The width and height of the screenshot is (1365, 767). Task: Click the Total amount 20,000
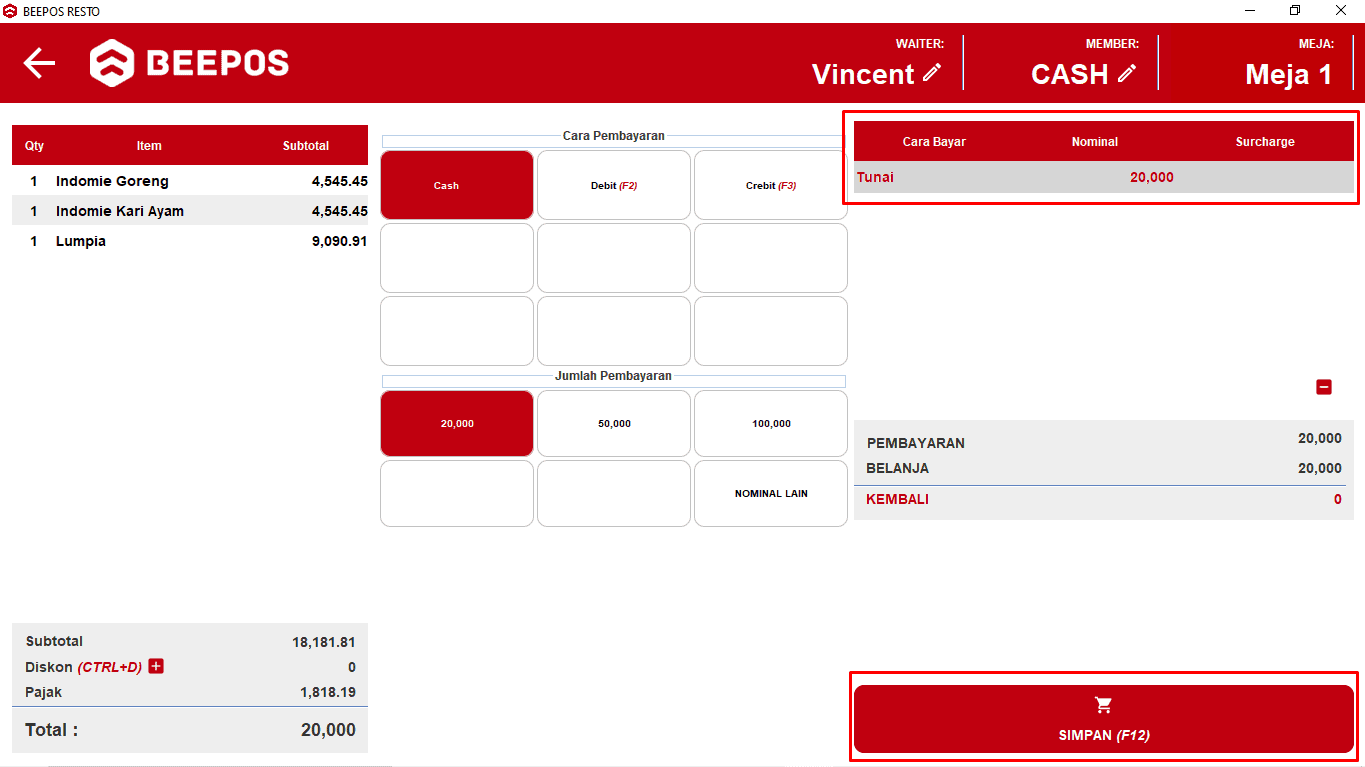click(328, 730)
